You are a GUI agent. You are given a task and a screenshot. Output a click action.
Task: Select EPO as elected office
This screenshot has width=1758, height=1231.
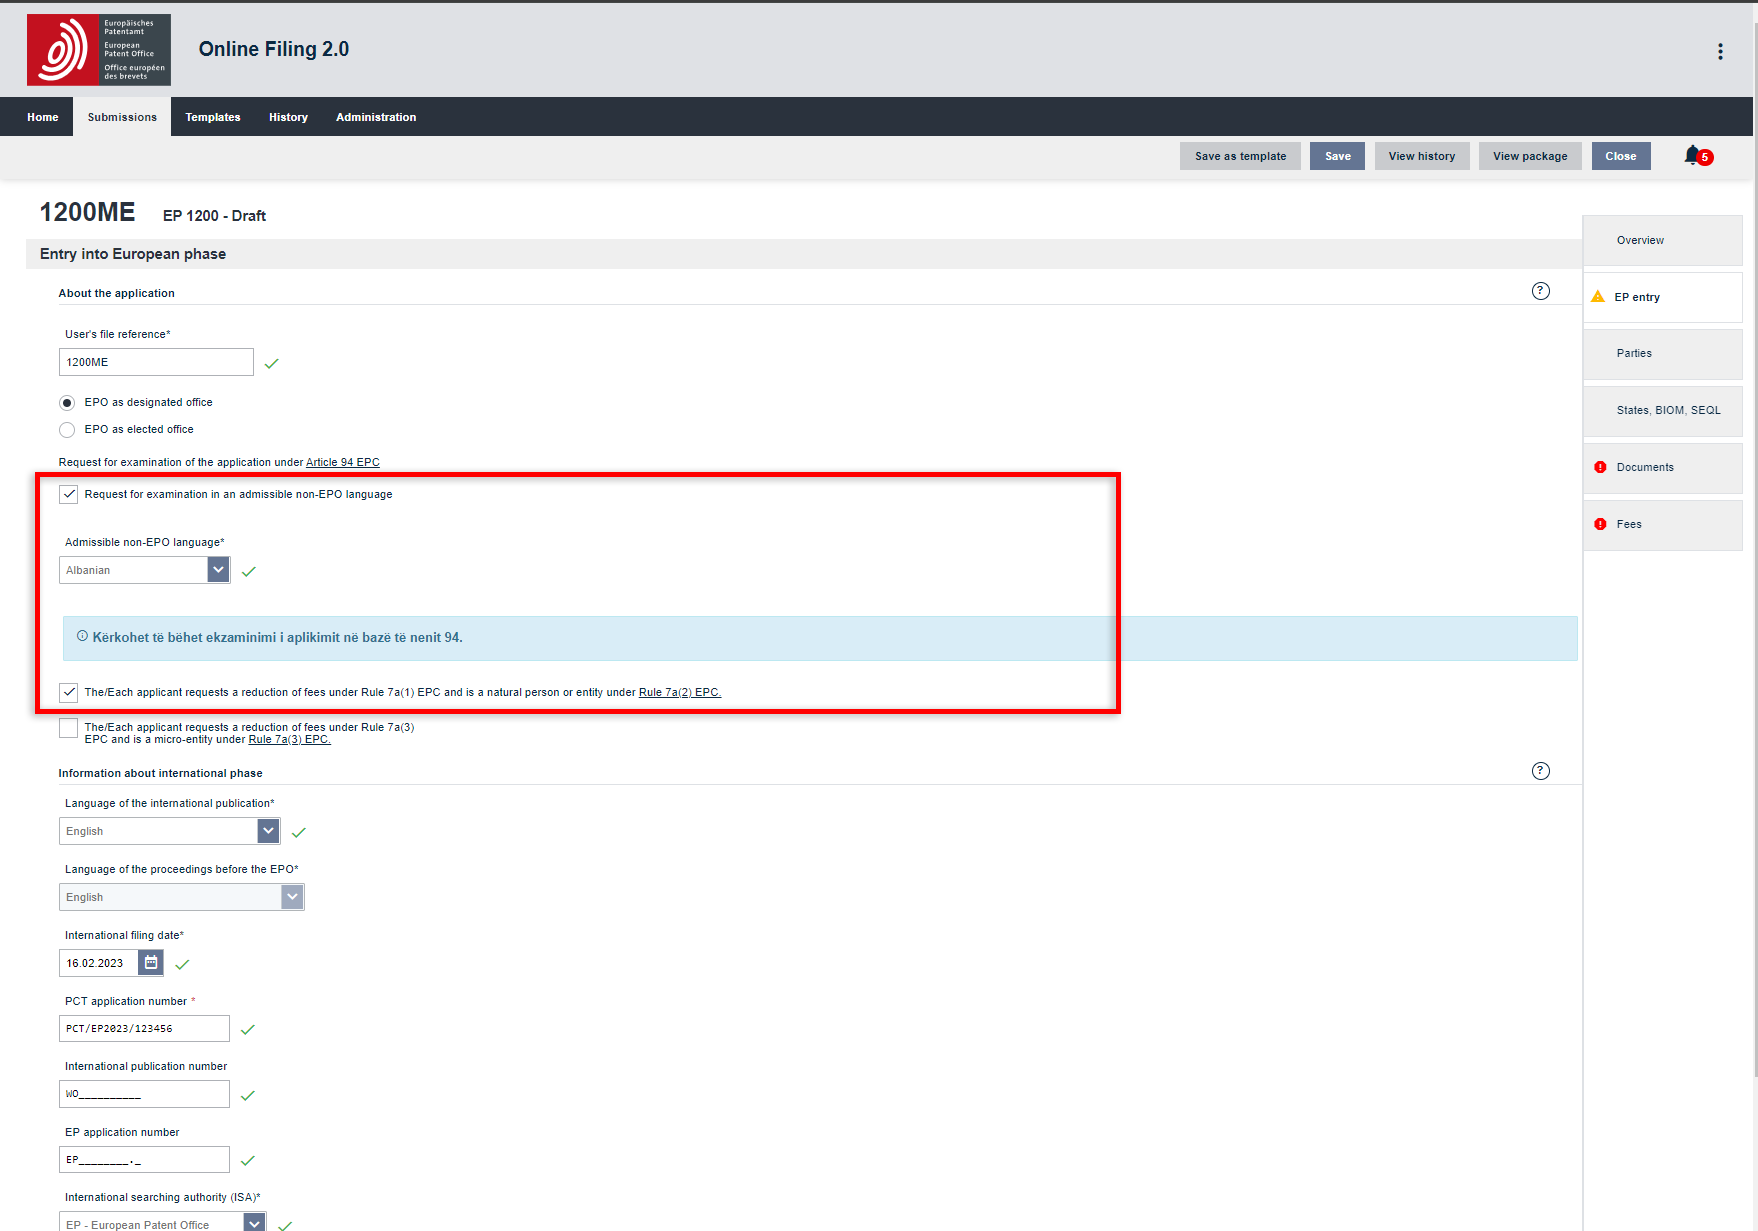tap(68, 430)
